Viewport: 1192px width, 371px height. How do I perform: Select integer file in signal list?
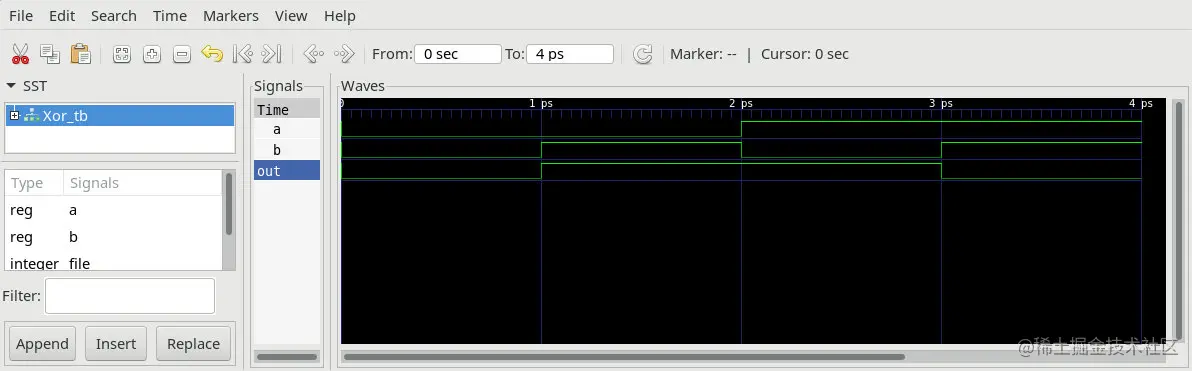114,263
